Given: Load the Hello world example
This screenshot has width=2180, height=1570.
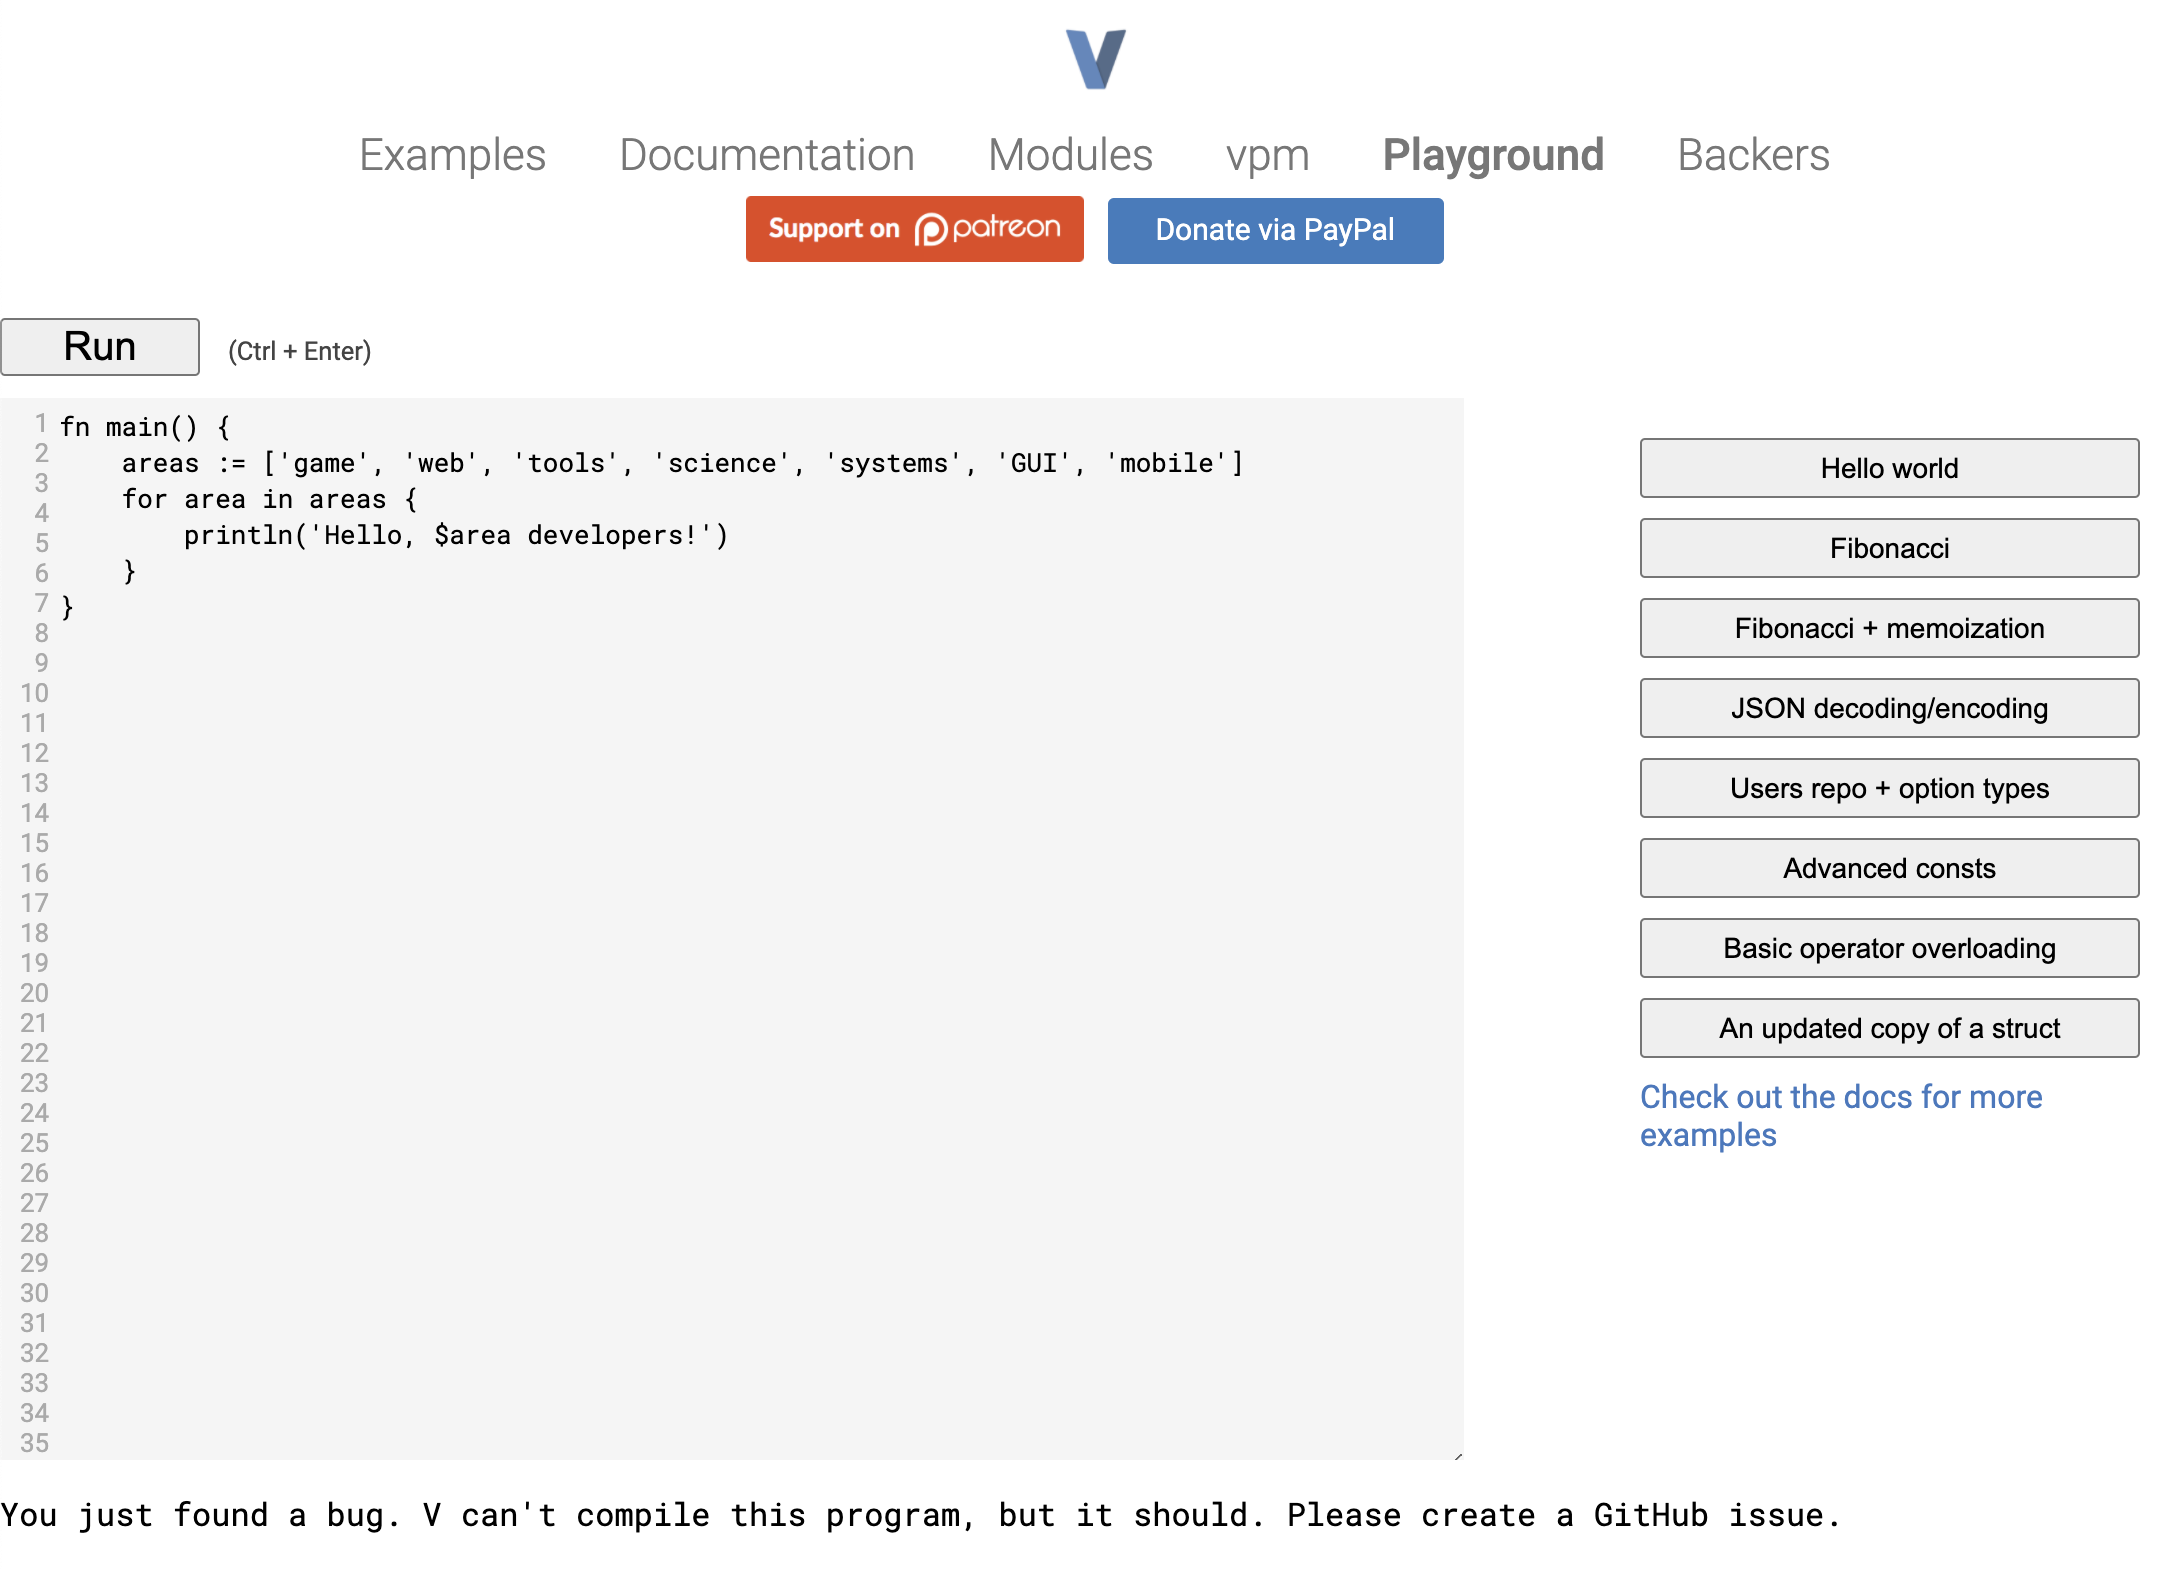Looking at the screenshot, I should coord(1888,468).
